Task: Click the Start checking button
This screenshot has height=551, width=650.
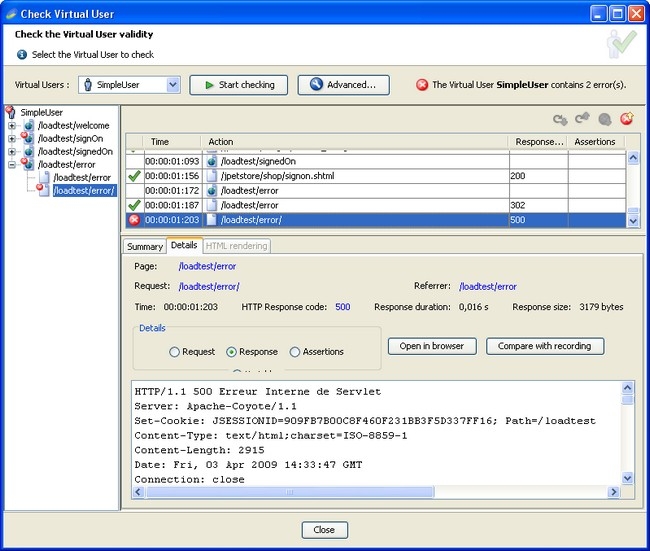Action: click(238, 85)
